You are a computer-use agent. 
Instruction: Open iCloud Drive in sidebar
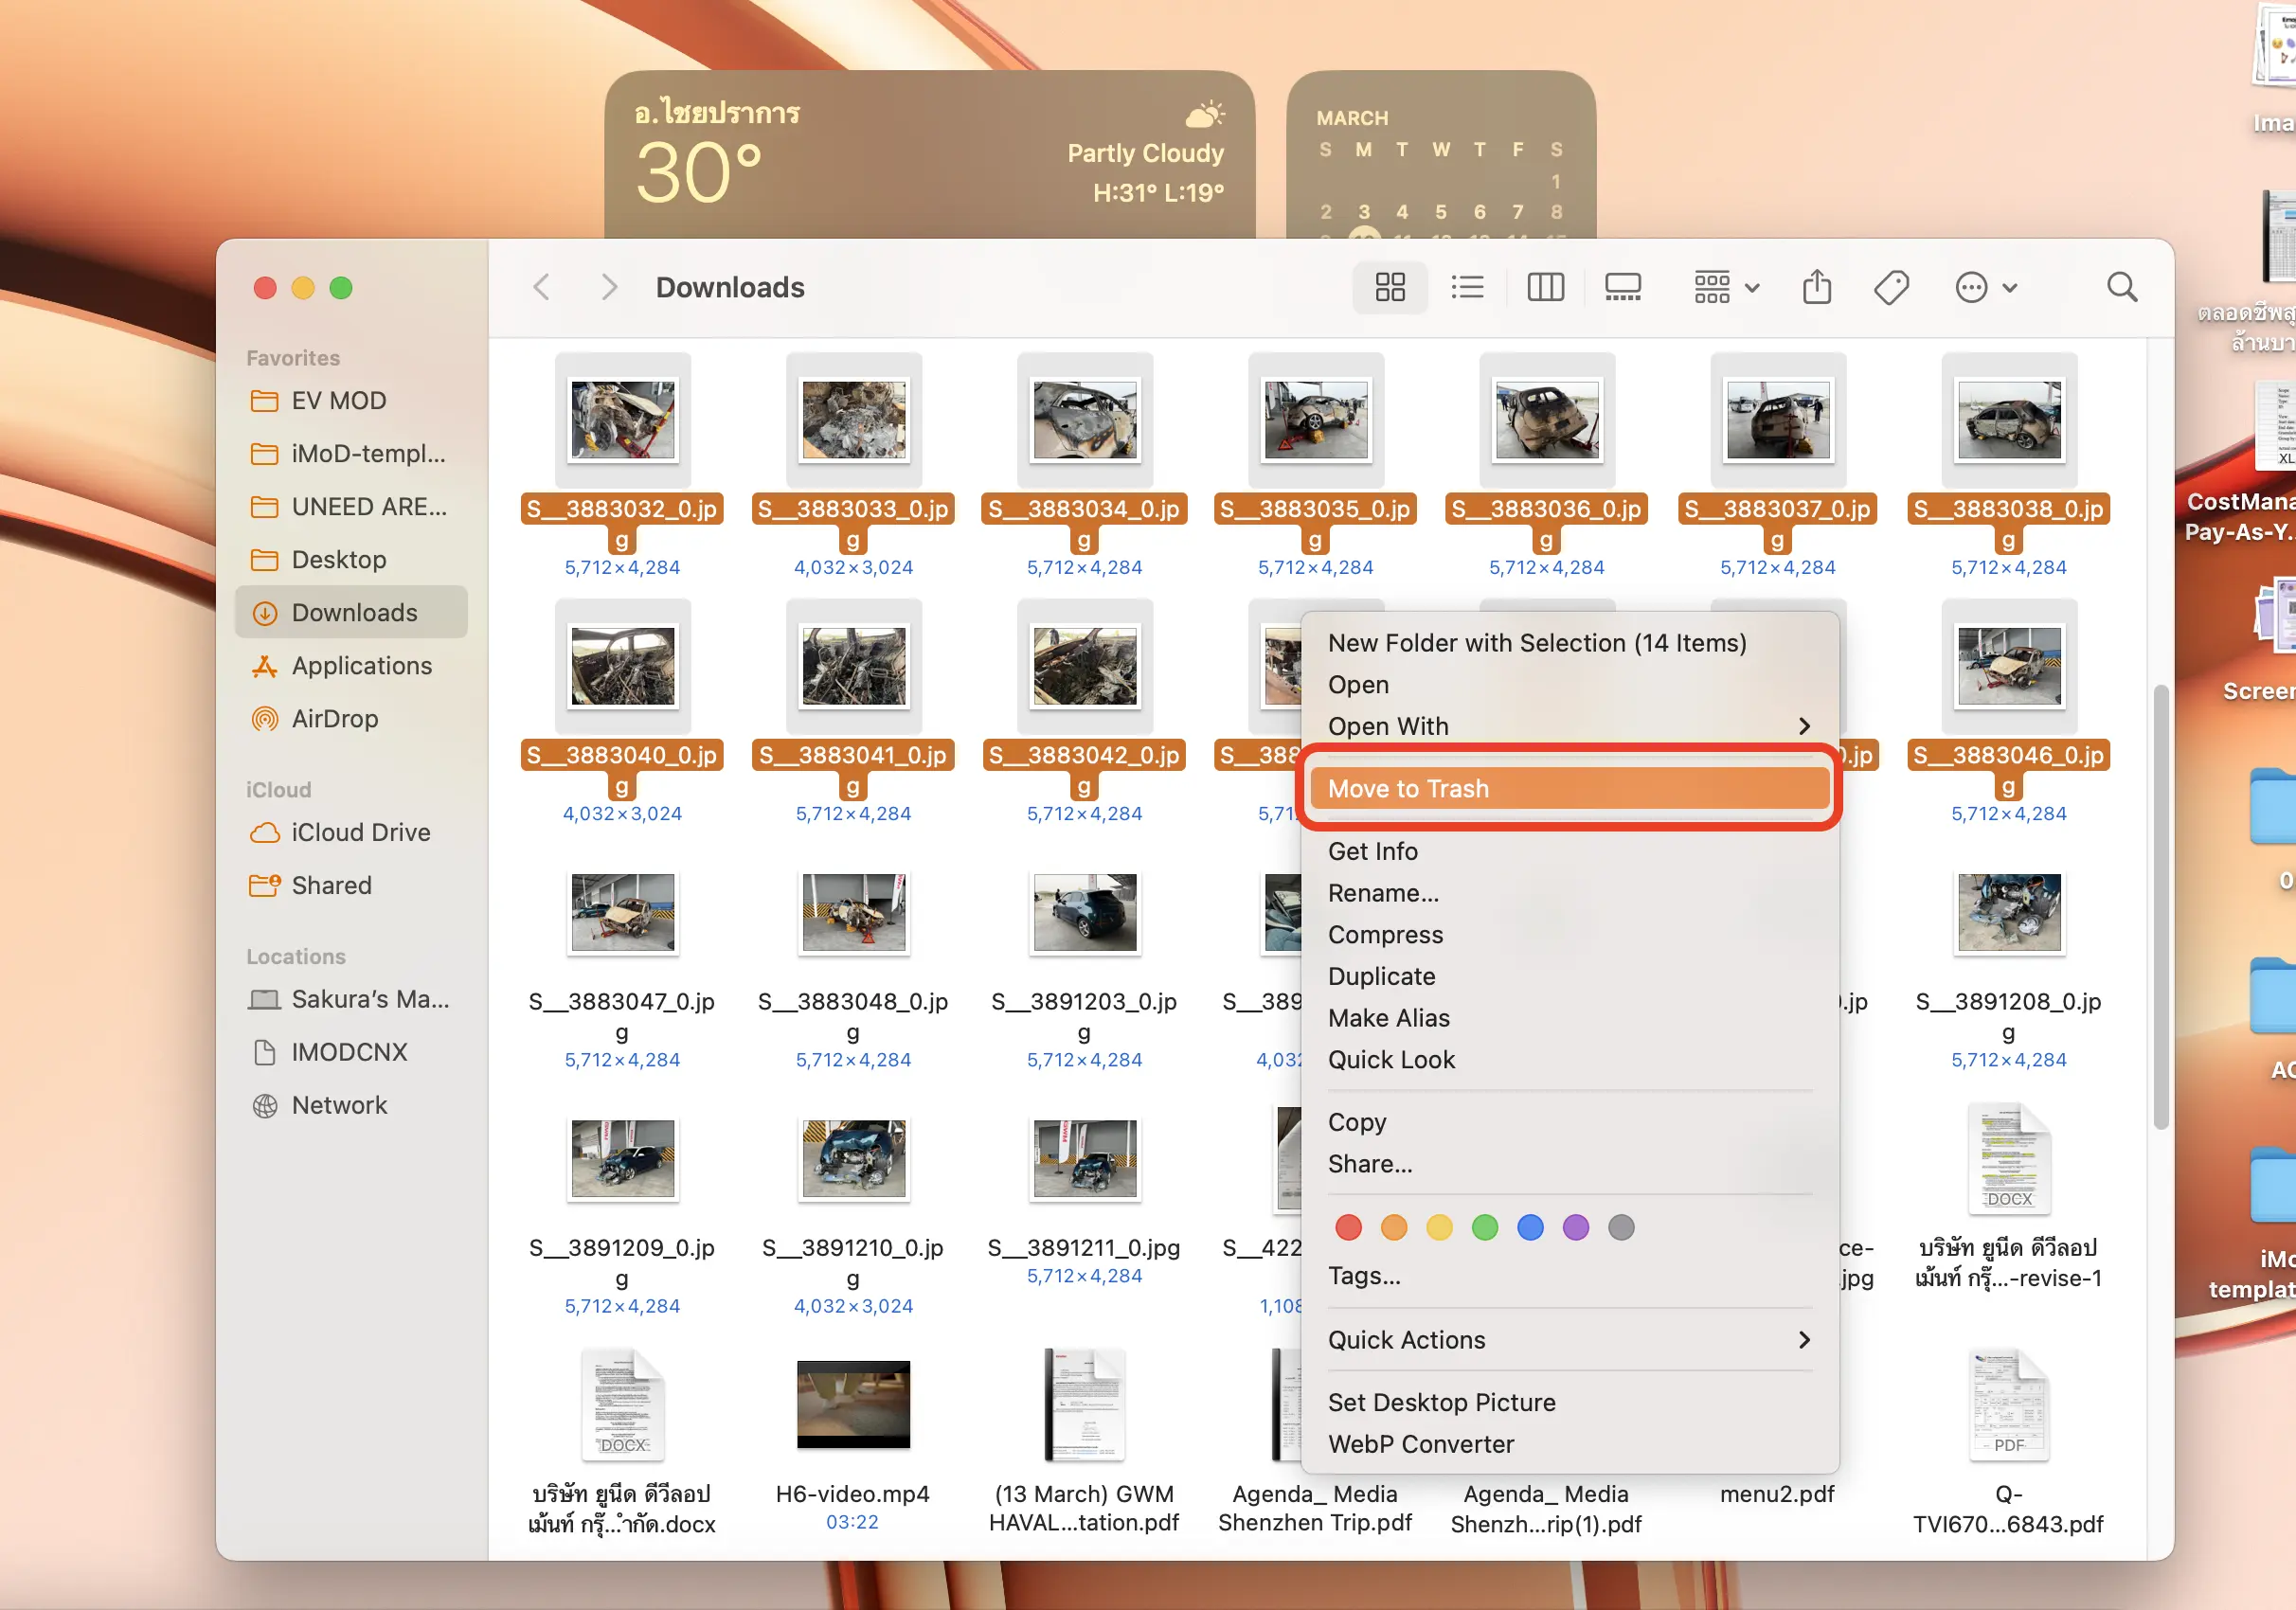point(360,832)
